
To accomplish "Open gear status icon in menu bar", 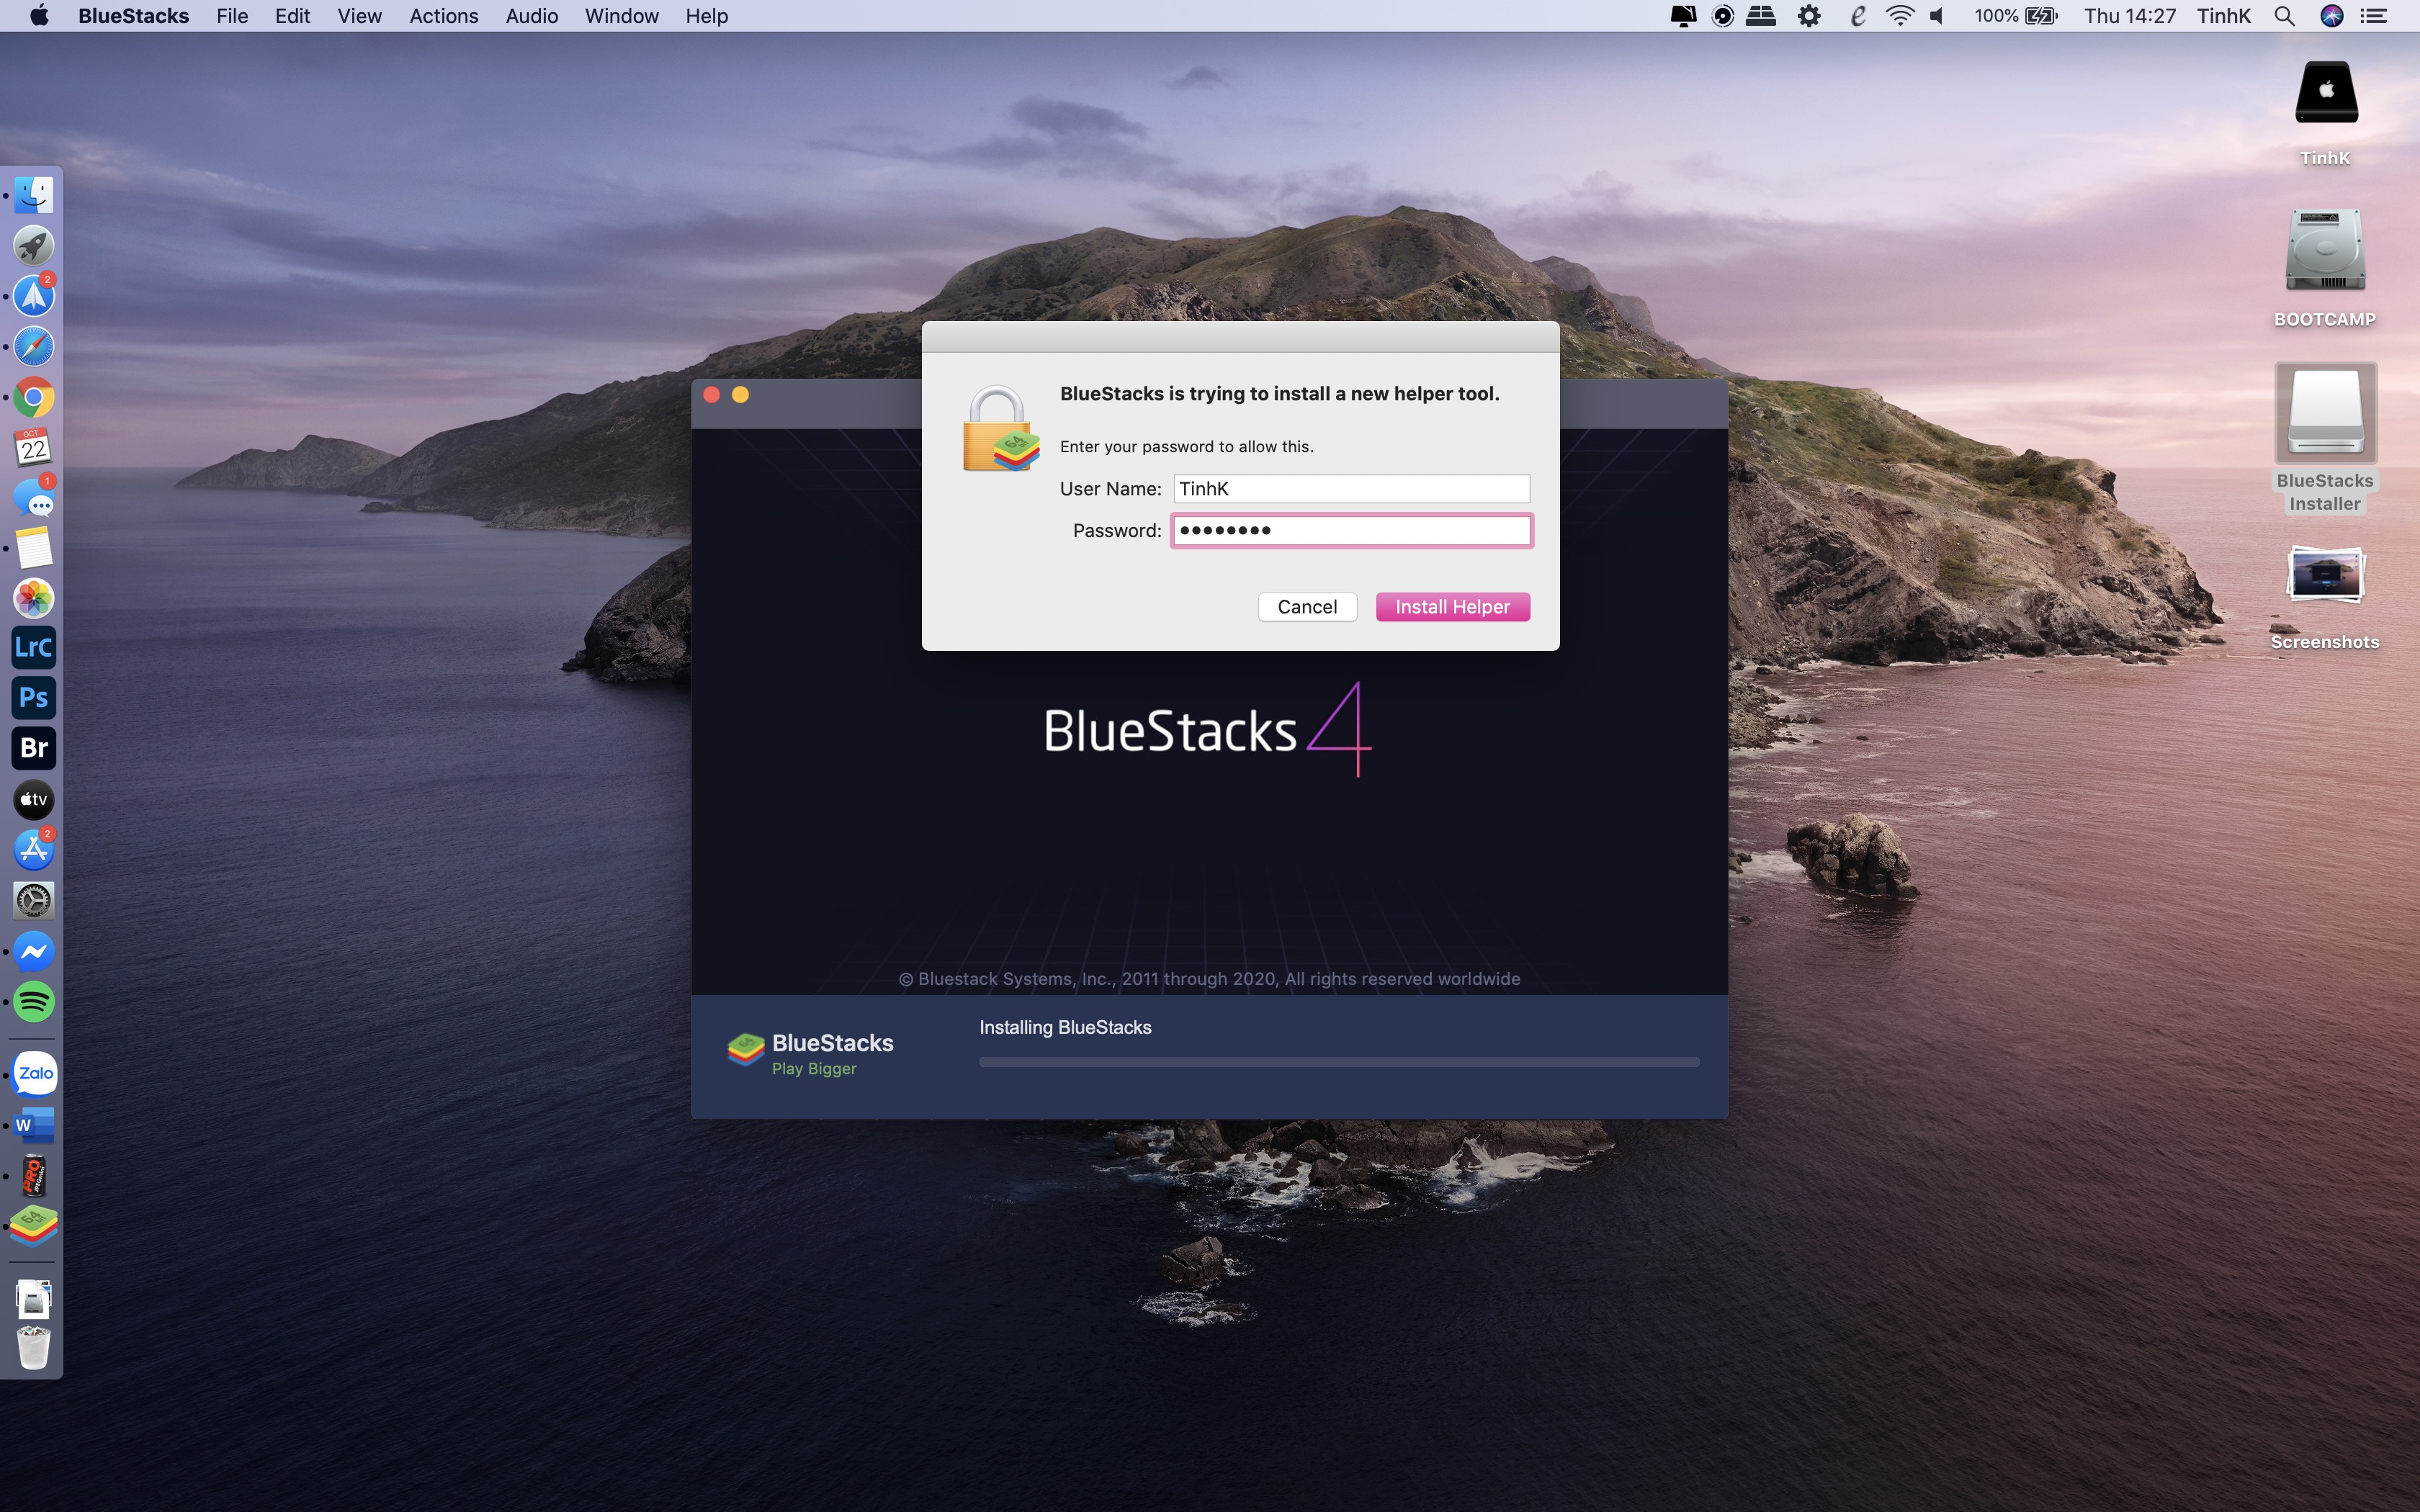I will pos(1809,16).
